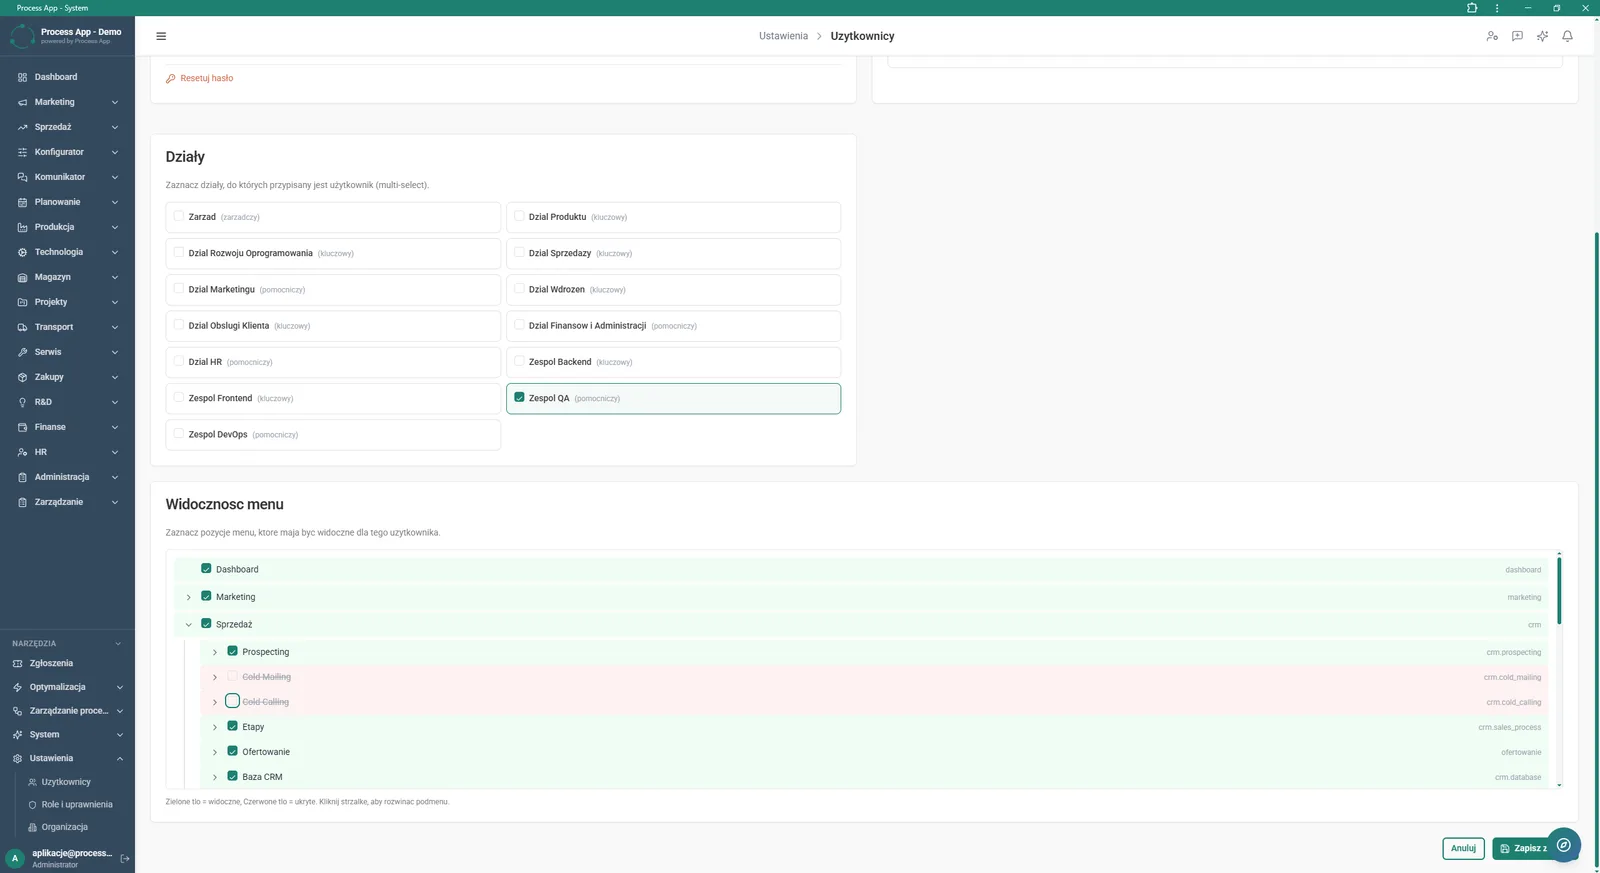Click the Marketing megaphone icon in sidebar

tap(22, 102)
